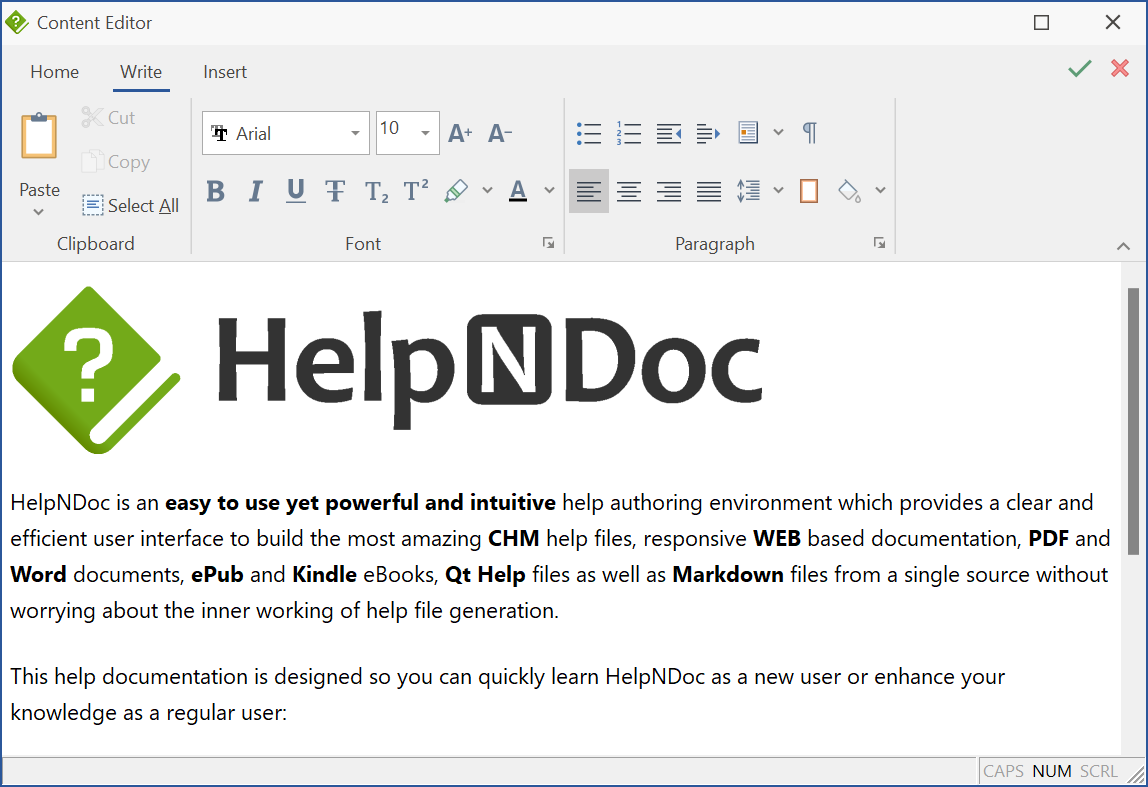Image resolution: width=1148 pixels, height=787 pixels.
Task: Apply the text highlight color marker
Action: point(456,191)
